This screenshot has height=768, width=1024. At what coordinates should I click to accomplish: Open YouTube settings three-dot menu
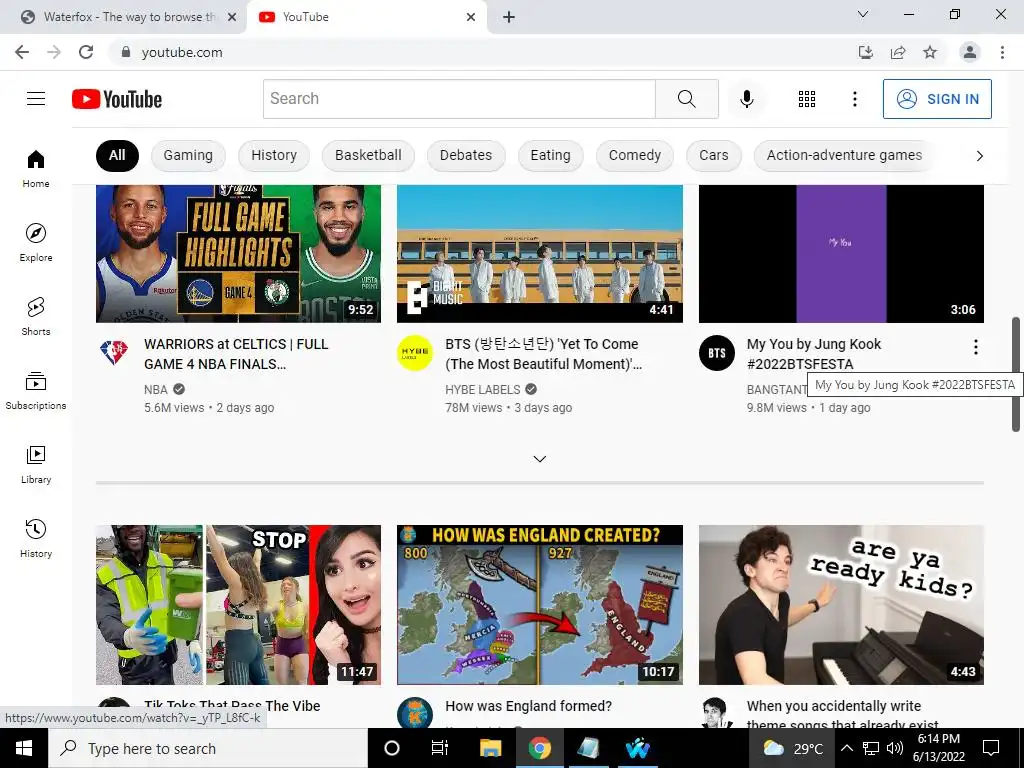(x=854, y=99)
